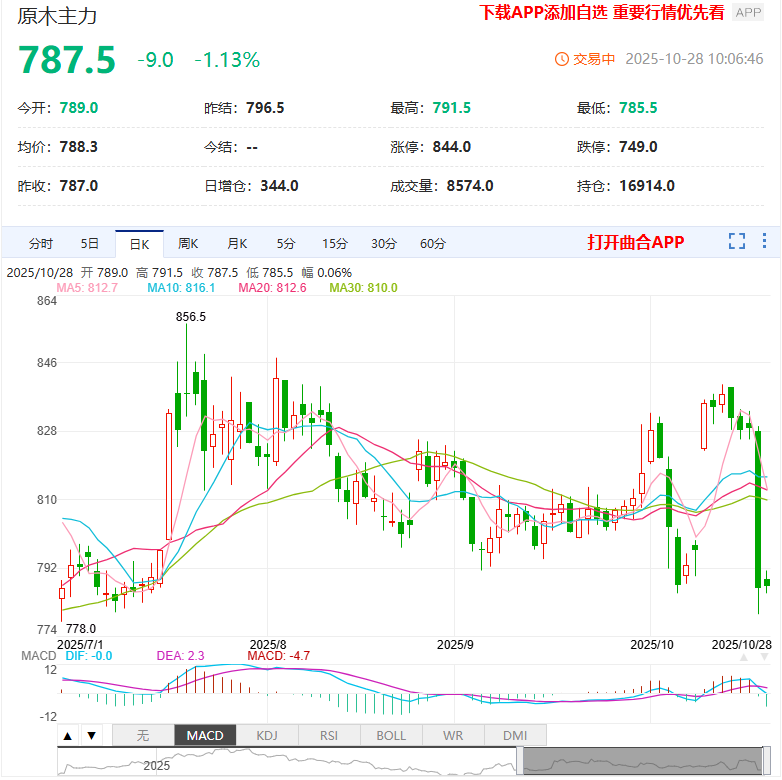Select the 周K weekly candlestick tab

coord(188,243)
